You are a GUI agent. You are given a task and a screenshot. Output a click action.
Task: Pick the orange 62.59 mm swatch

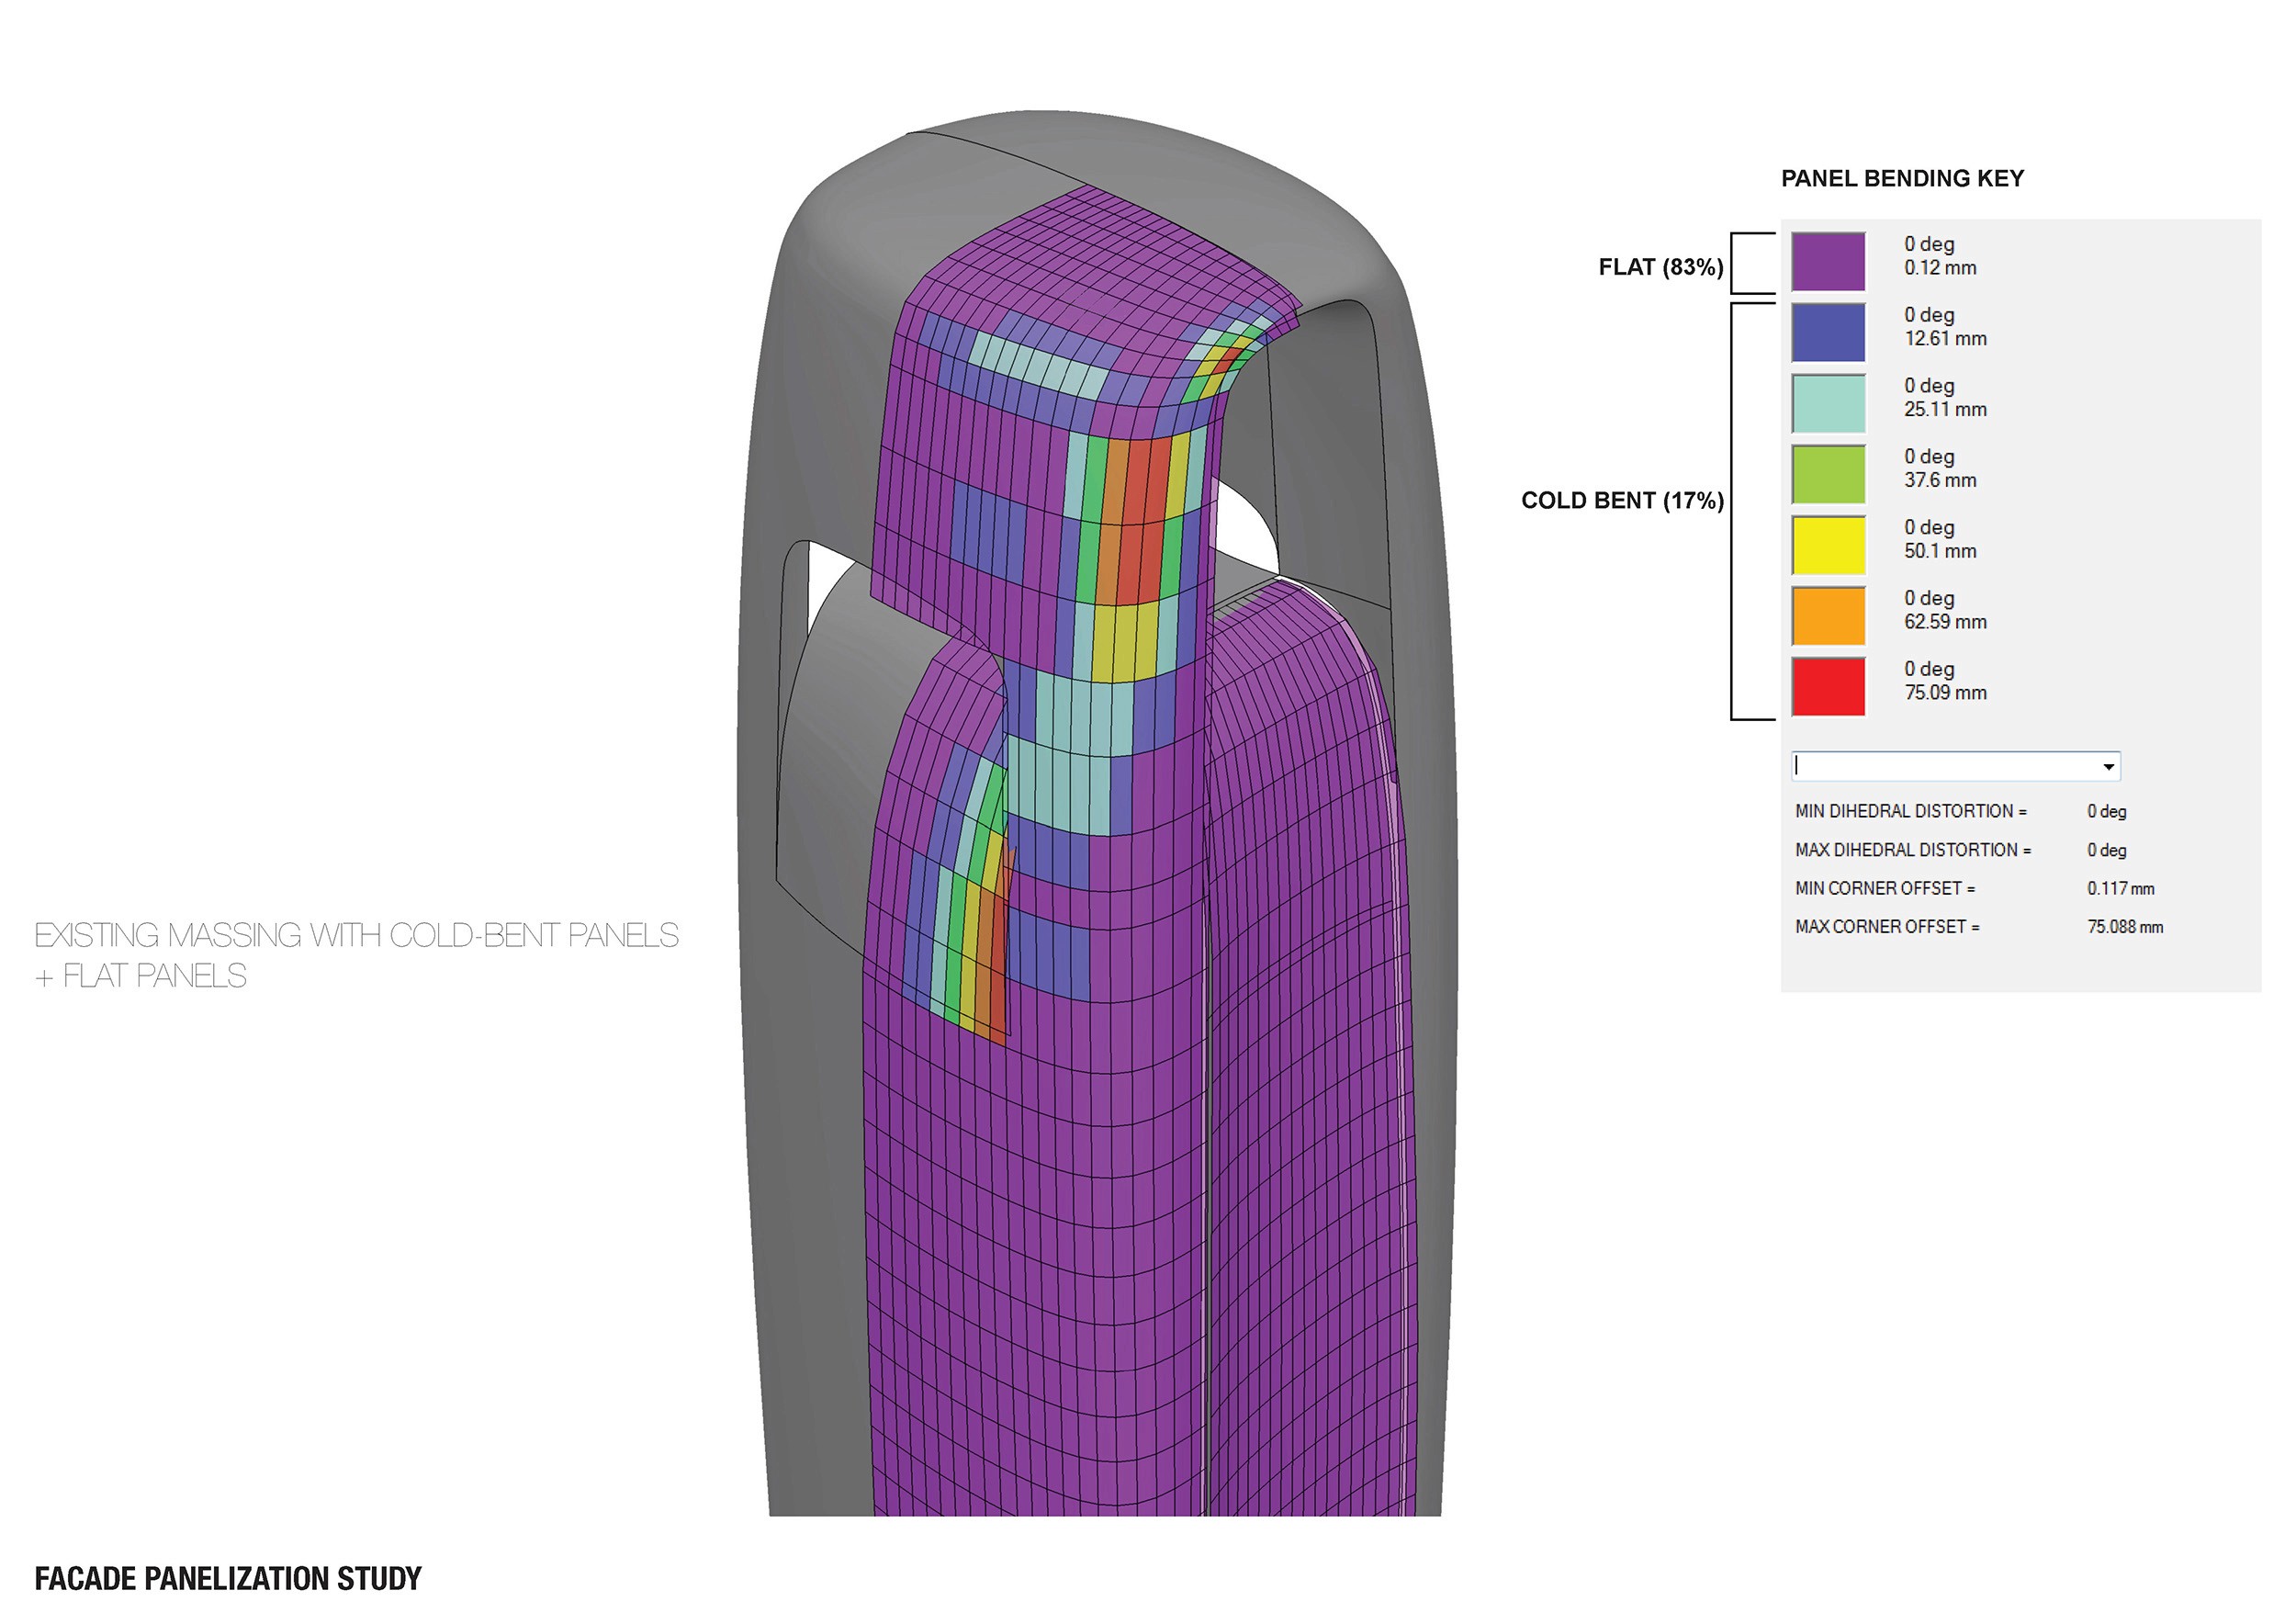coord(1828,616)
